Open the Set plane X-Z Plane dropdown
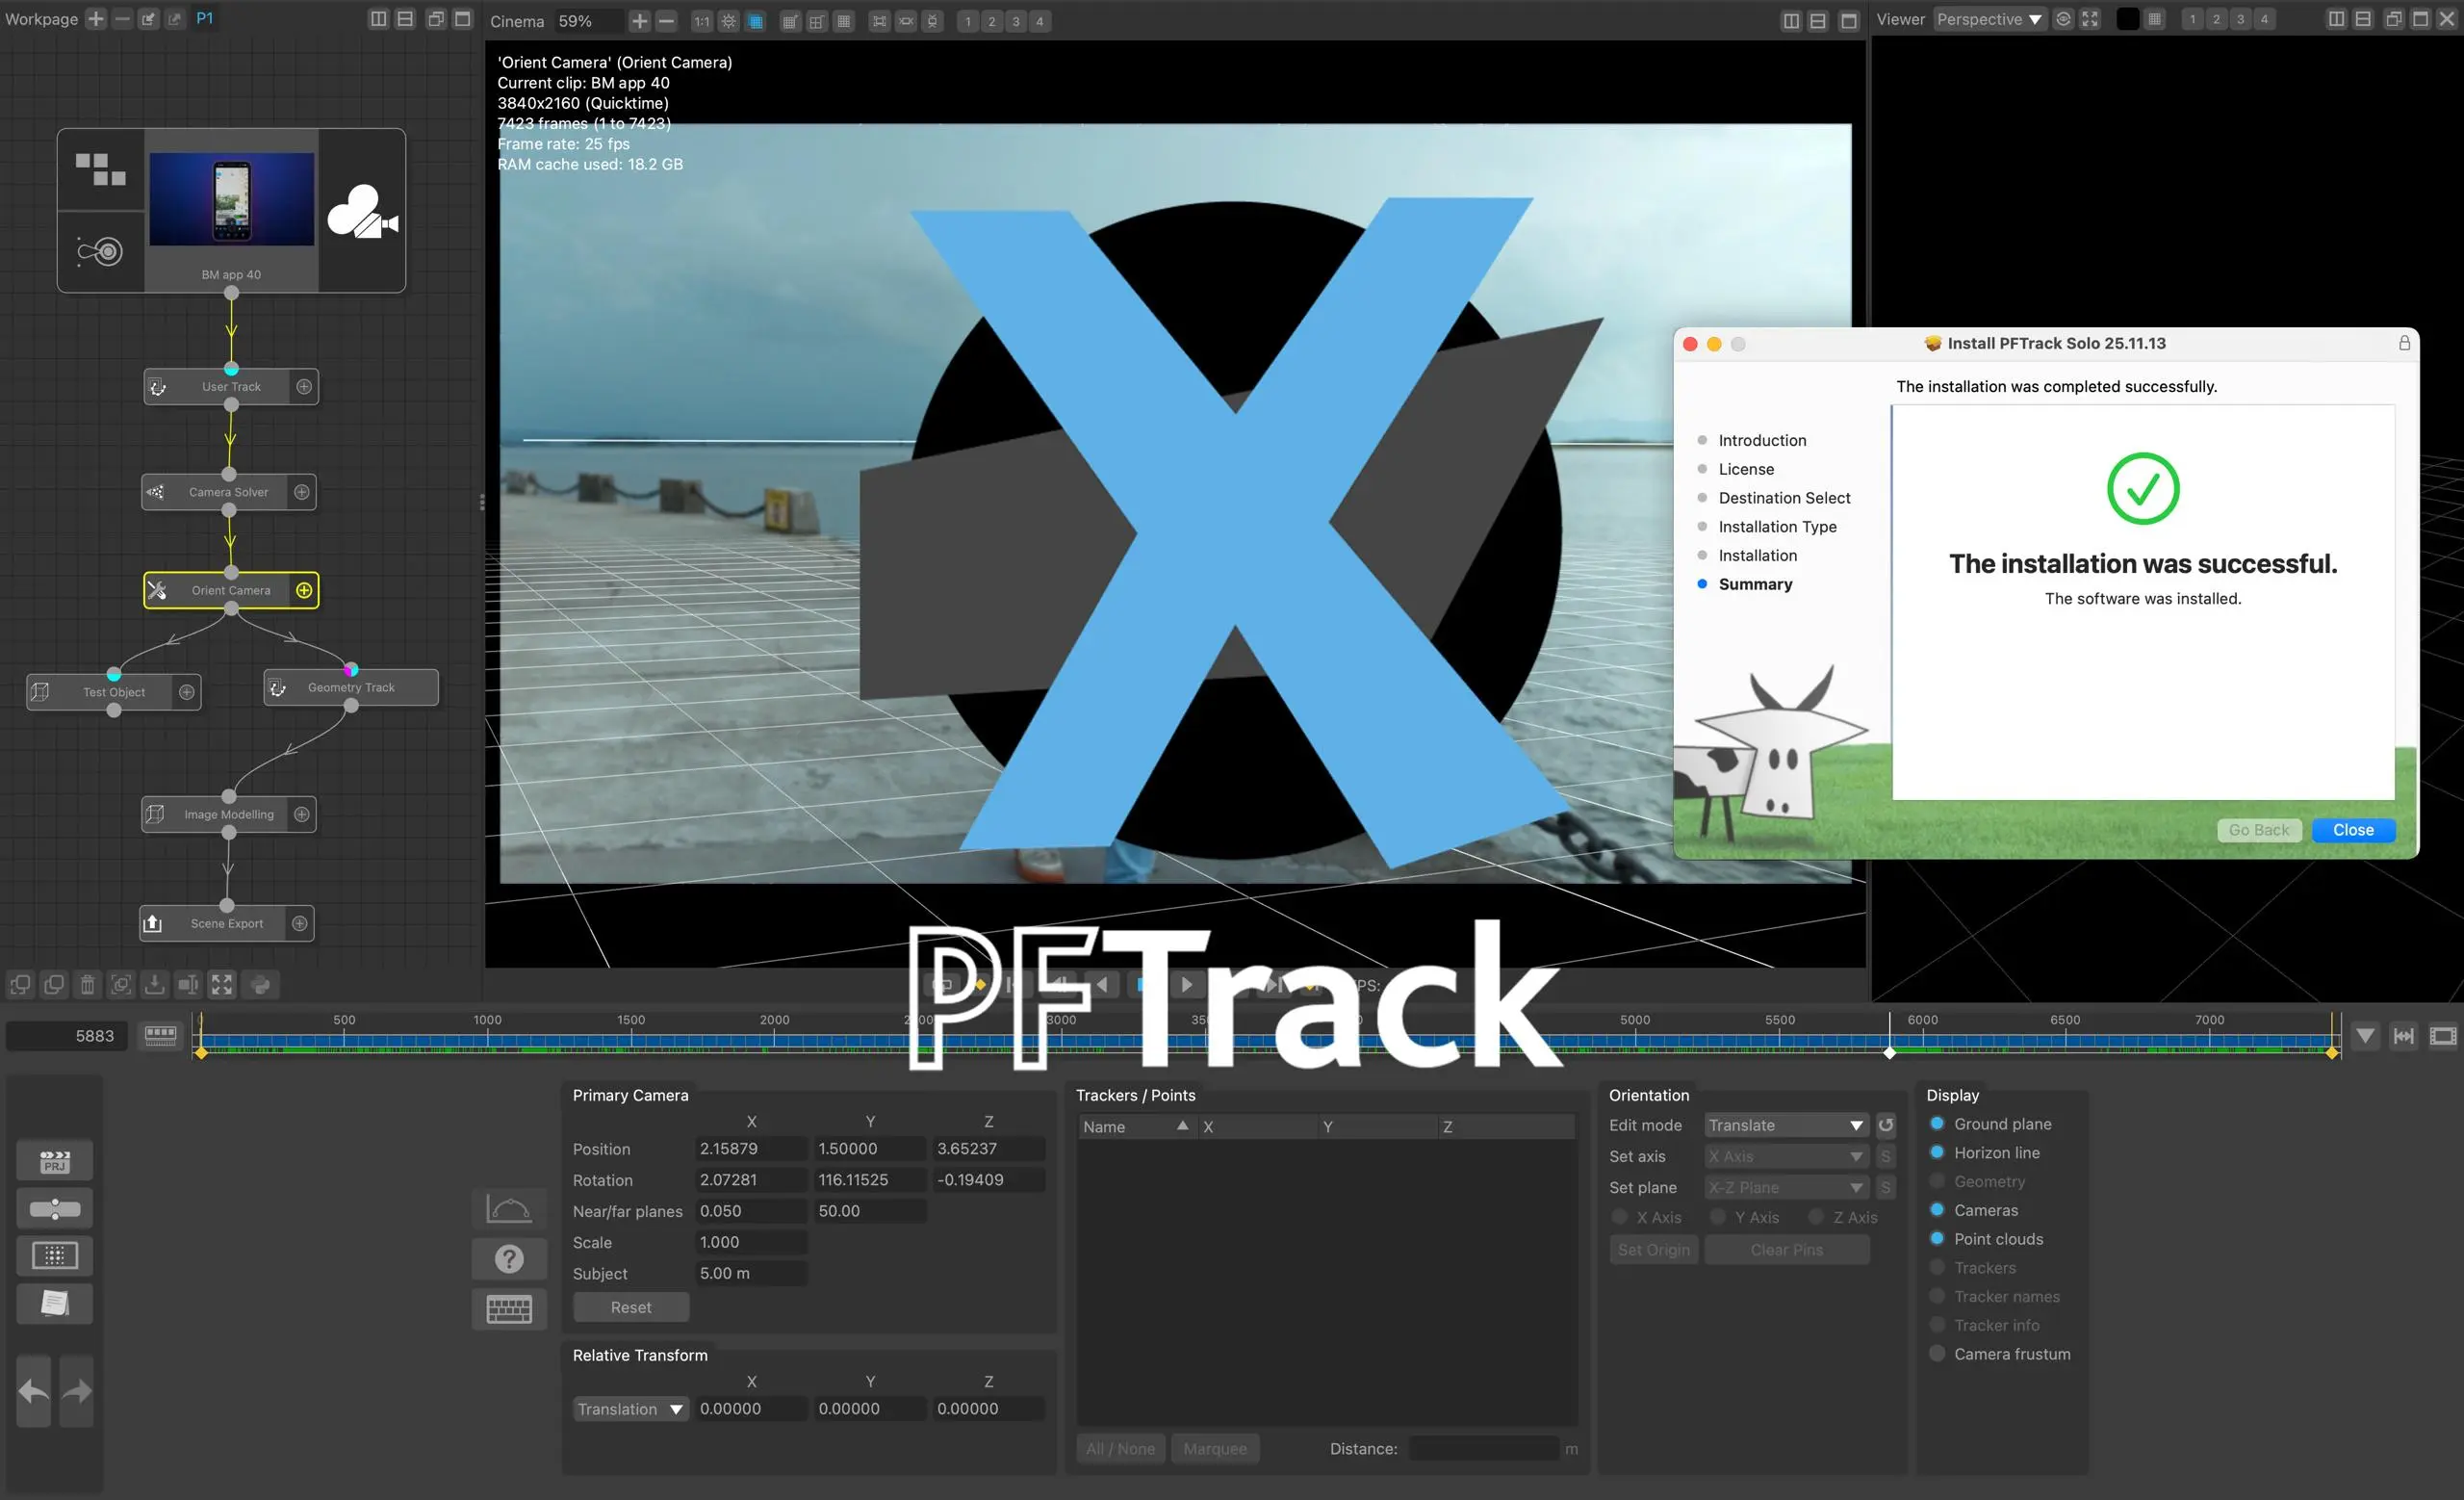This screenshot has width=2464, height=1500. 1786,1188
